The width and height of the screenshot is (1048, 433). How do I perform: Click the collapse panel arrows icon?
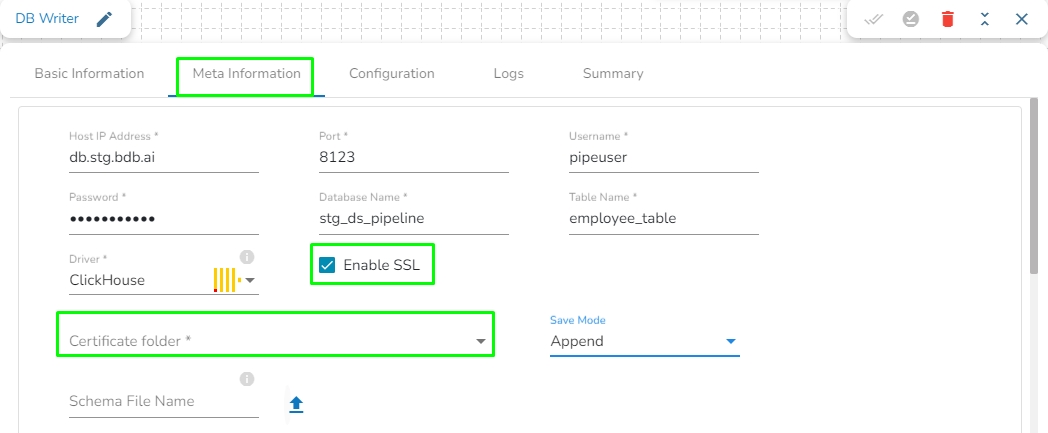(985, 19)
